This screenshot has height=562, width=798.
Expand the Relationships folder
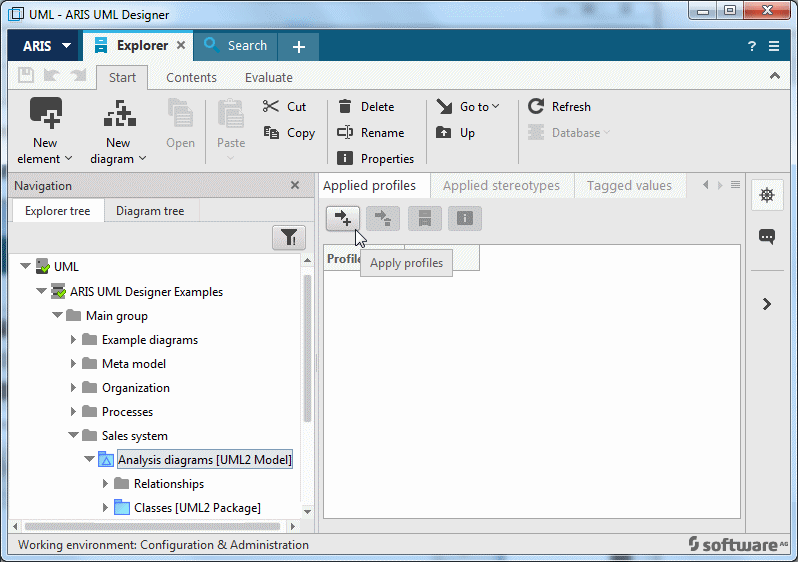pos(105,484)
